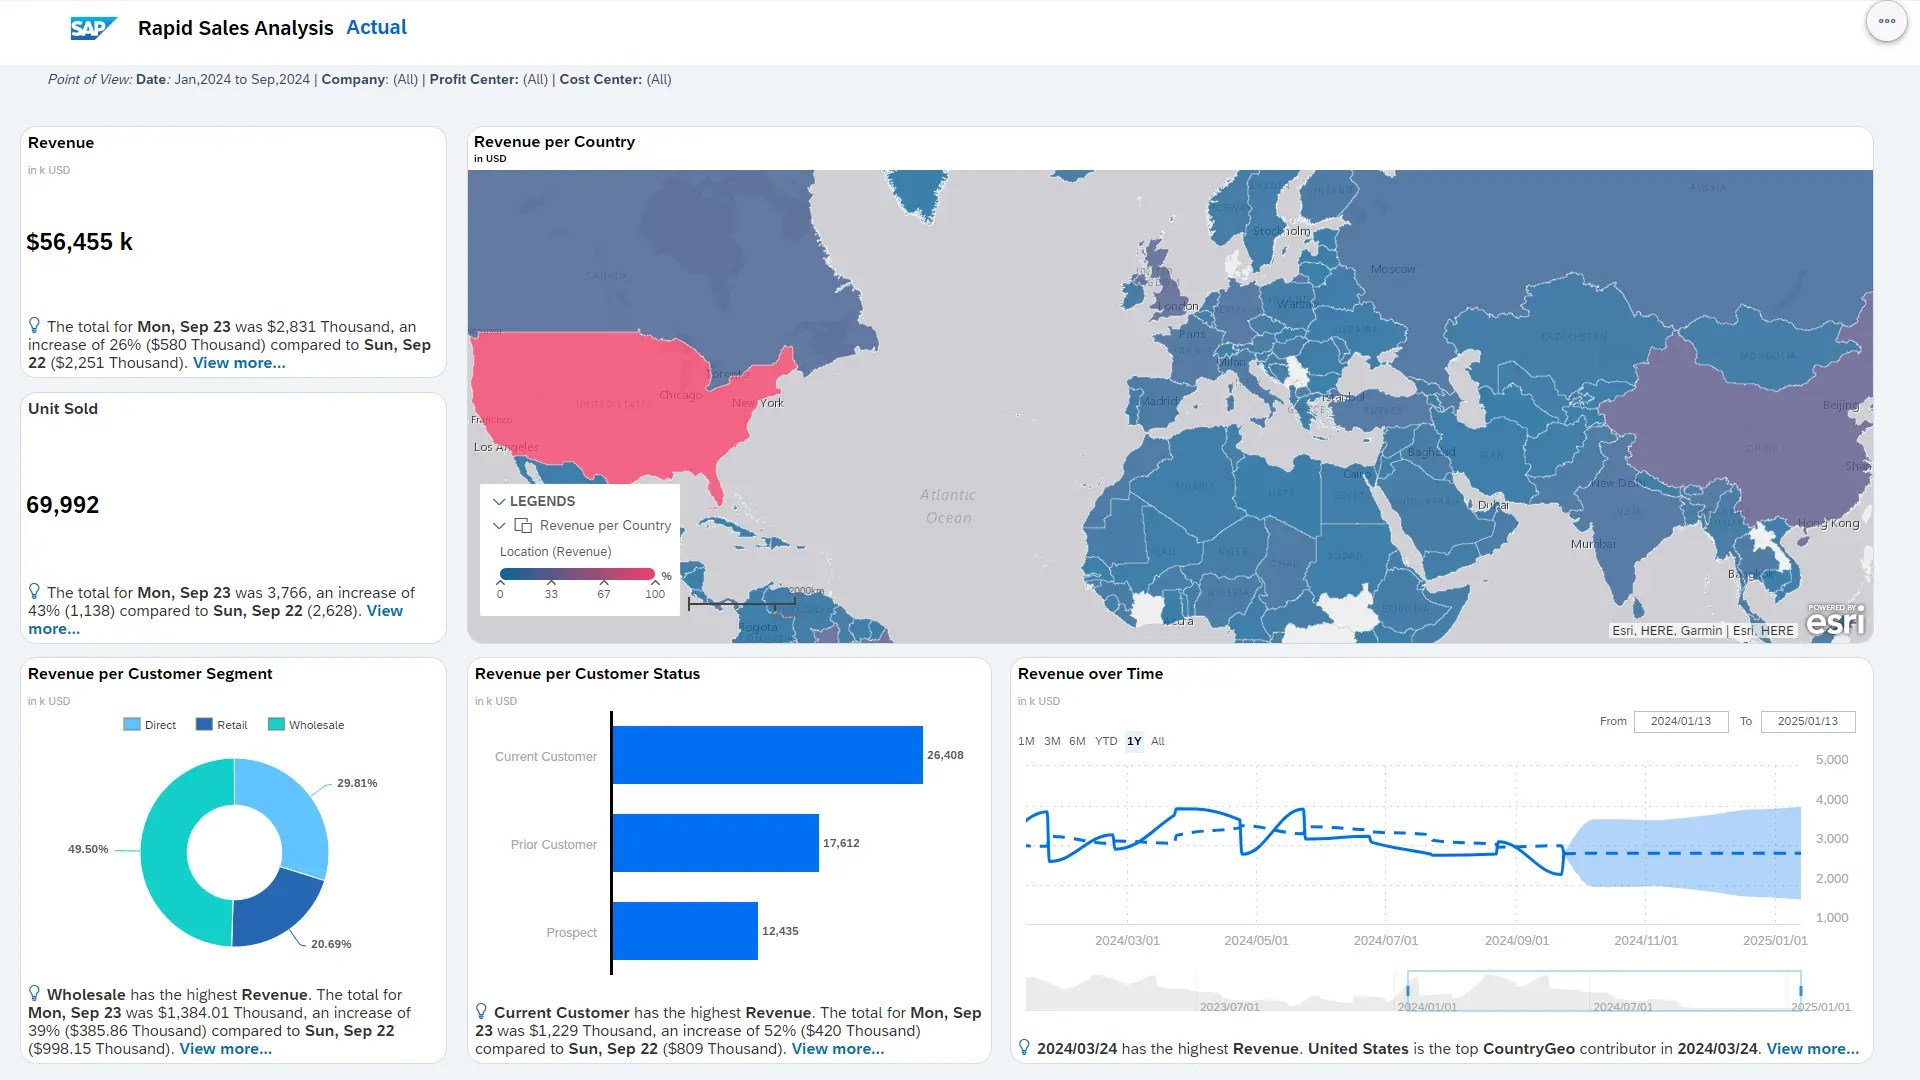The width and height of the screenshot is (1920, 1080).
Task: Click the Revenue over Time insight lightbulb
Action: coord(1025,1048)
